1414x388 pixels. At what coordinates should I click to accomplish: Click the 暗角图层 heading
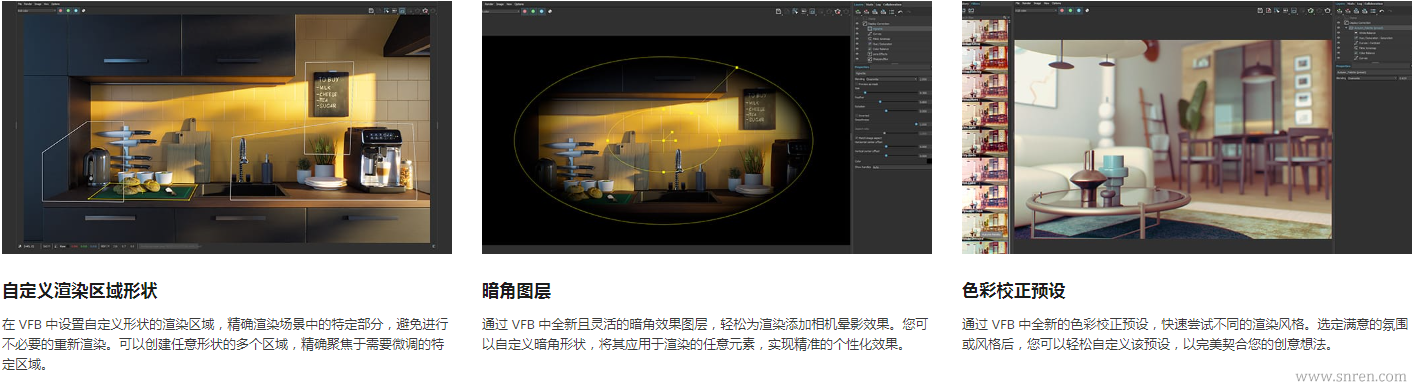click(516, 291)
